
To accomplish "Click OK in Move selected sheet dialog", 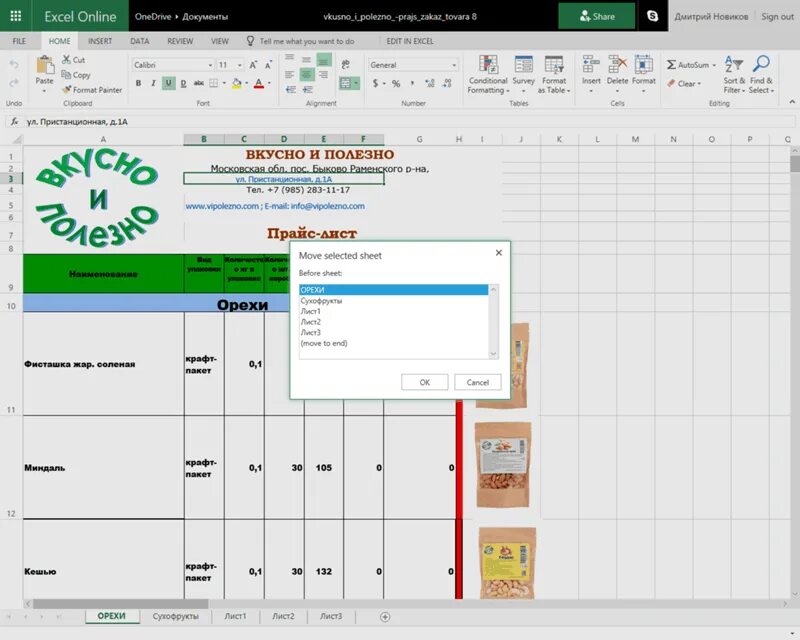I will pos(424,382).
